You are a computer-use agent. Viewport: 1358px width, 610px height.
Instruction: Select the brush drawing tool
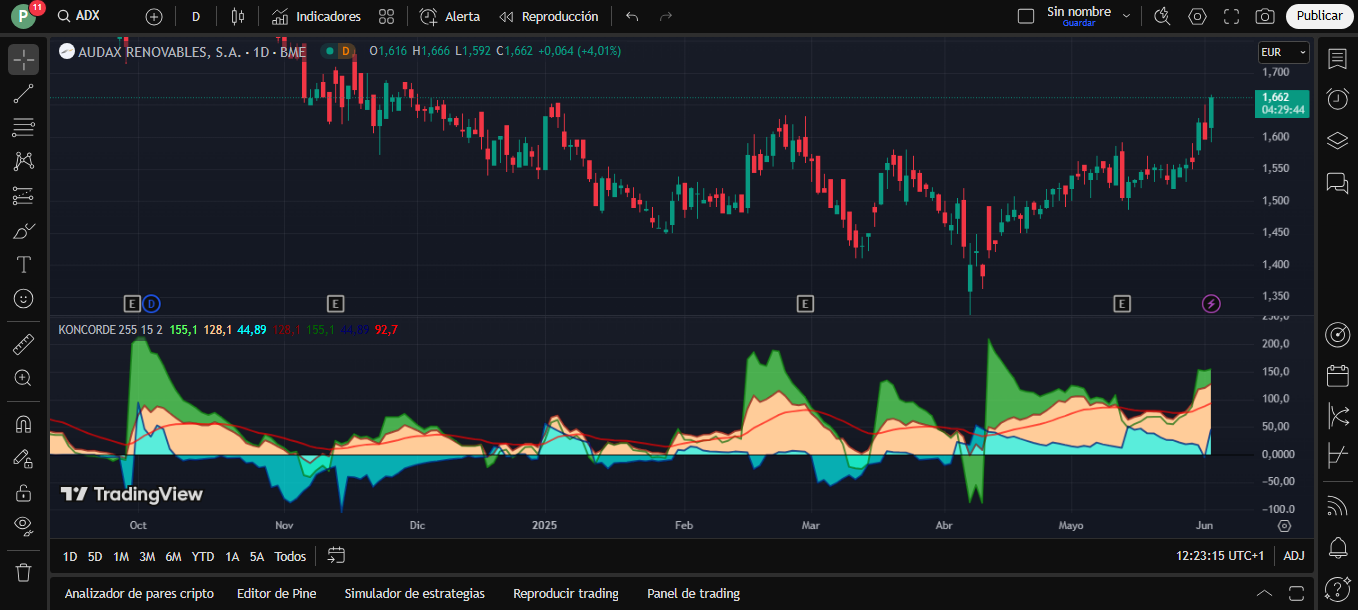[x=24, y=230]
